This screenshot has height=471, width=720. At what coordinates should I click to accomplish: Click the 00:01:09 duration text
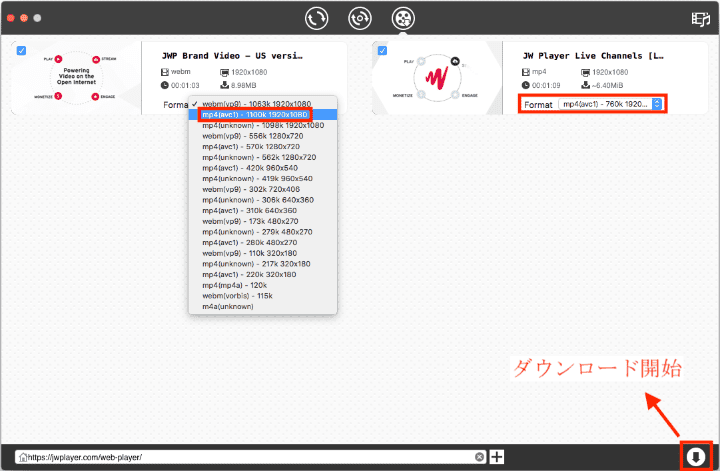click(x=546, y=85)
